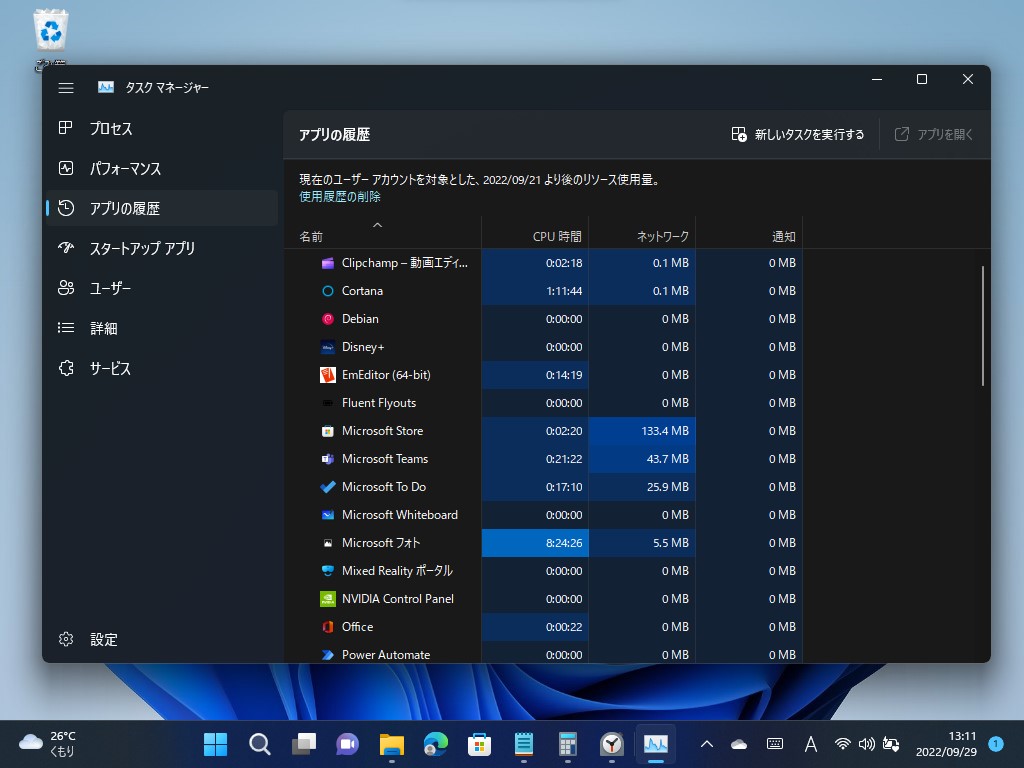The image size is (1024, 768).
Task: Click the Microsoft Store icon in list
Action: 328,431
